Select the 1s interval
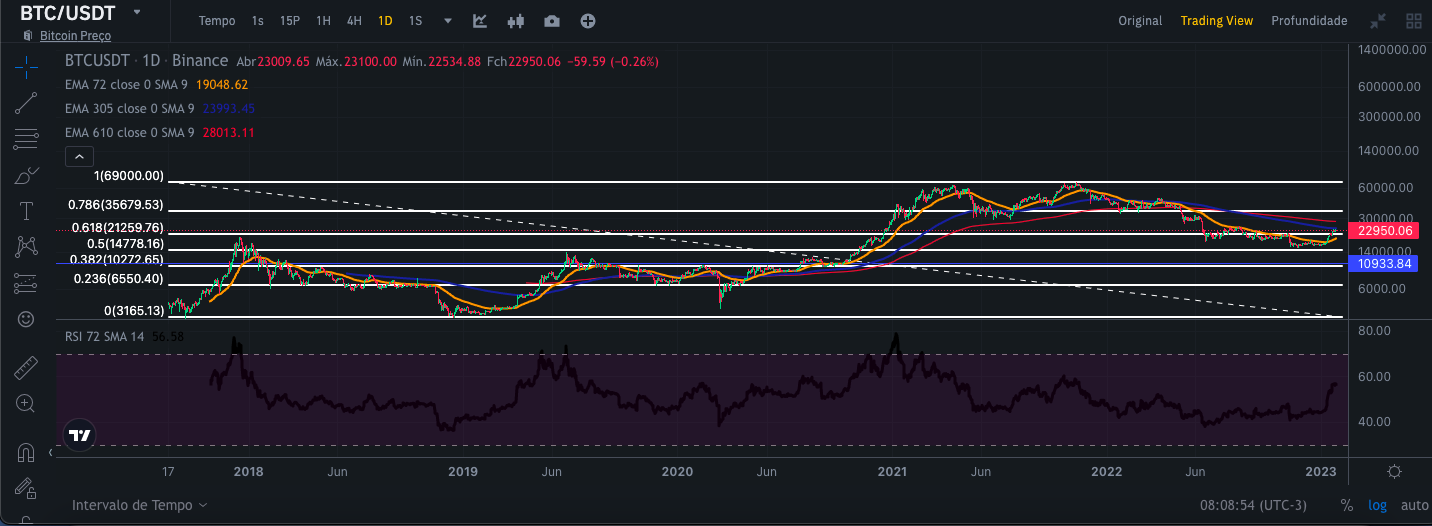 [x=258, y=21]
